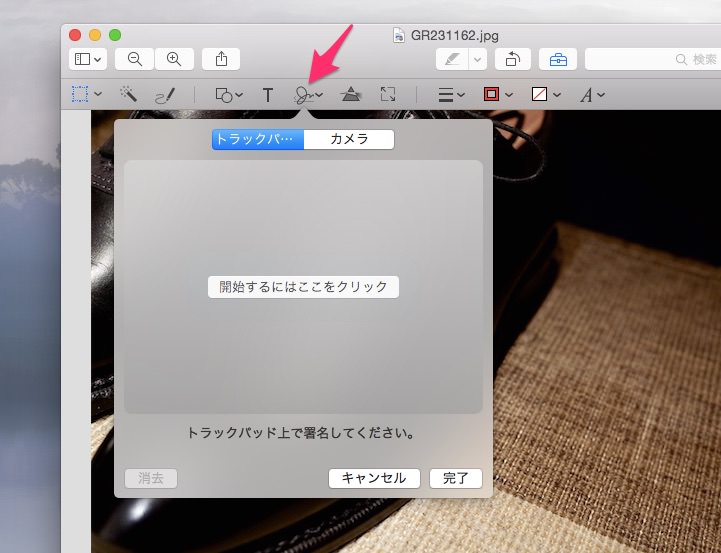Minimize the window with the yellow button
The height and width of the screenshot is (553, 721).
(x=95, y=35)
